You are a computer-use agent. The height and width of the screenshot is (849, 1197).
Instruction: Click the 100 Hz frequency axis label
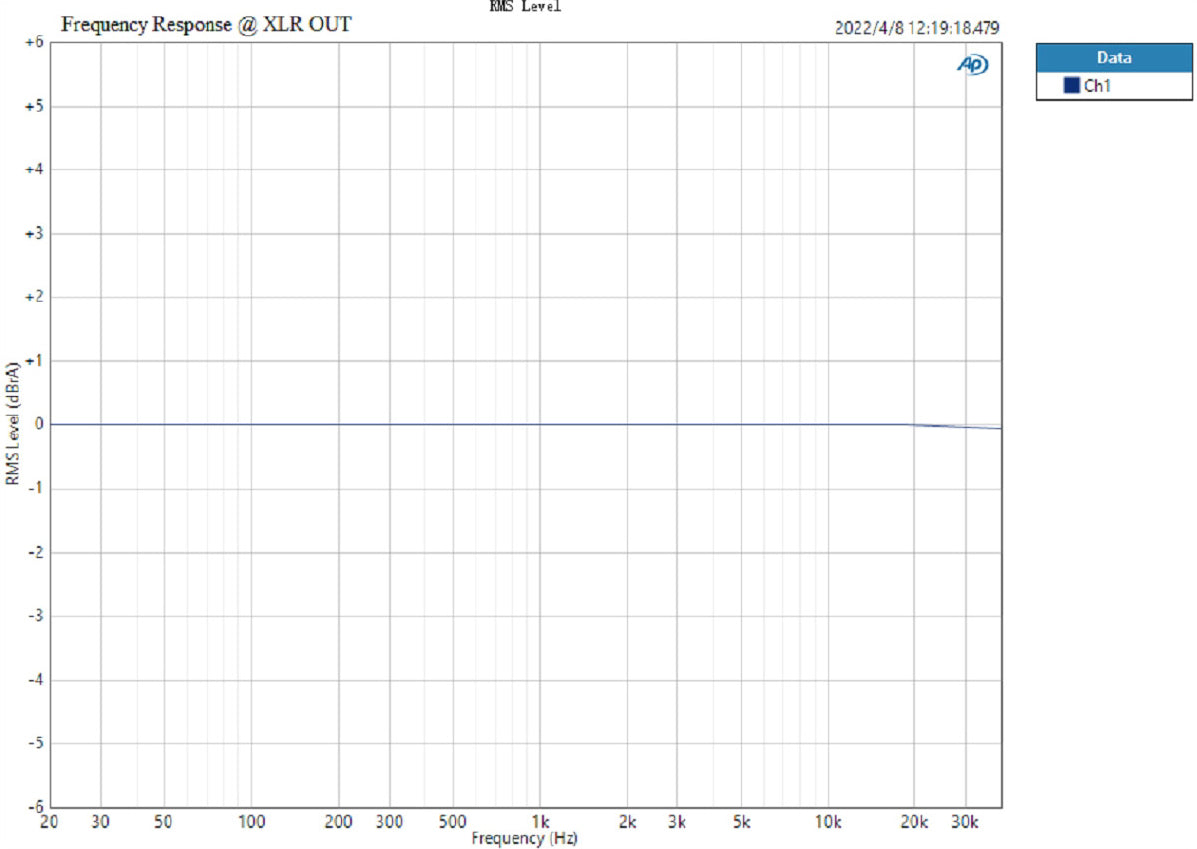click(251, 822)
